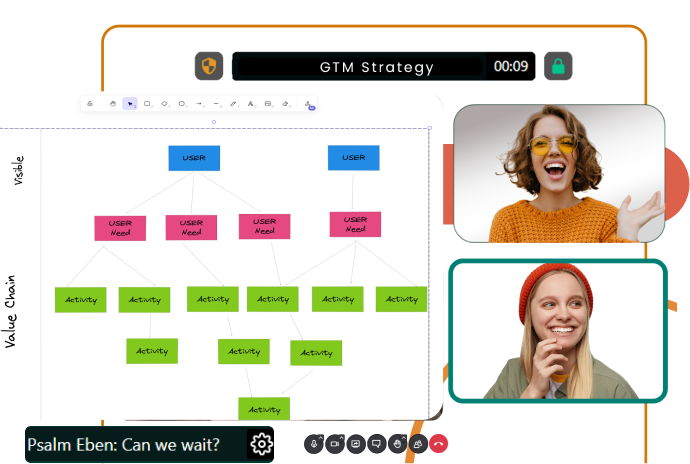Select the bottom-most green Activity box
This screenshot has height=464, width=690.
[264, 409]
